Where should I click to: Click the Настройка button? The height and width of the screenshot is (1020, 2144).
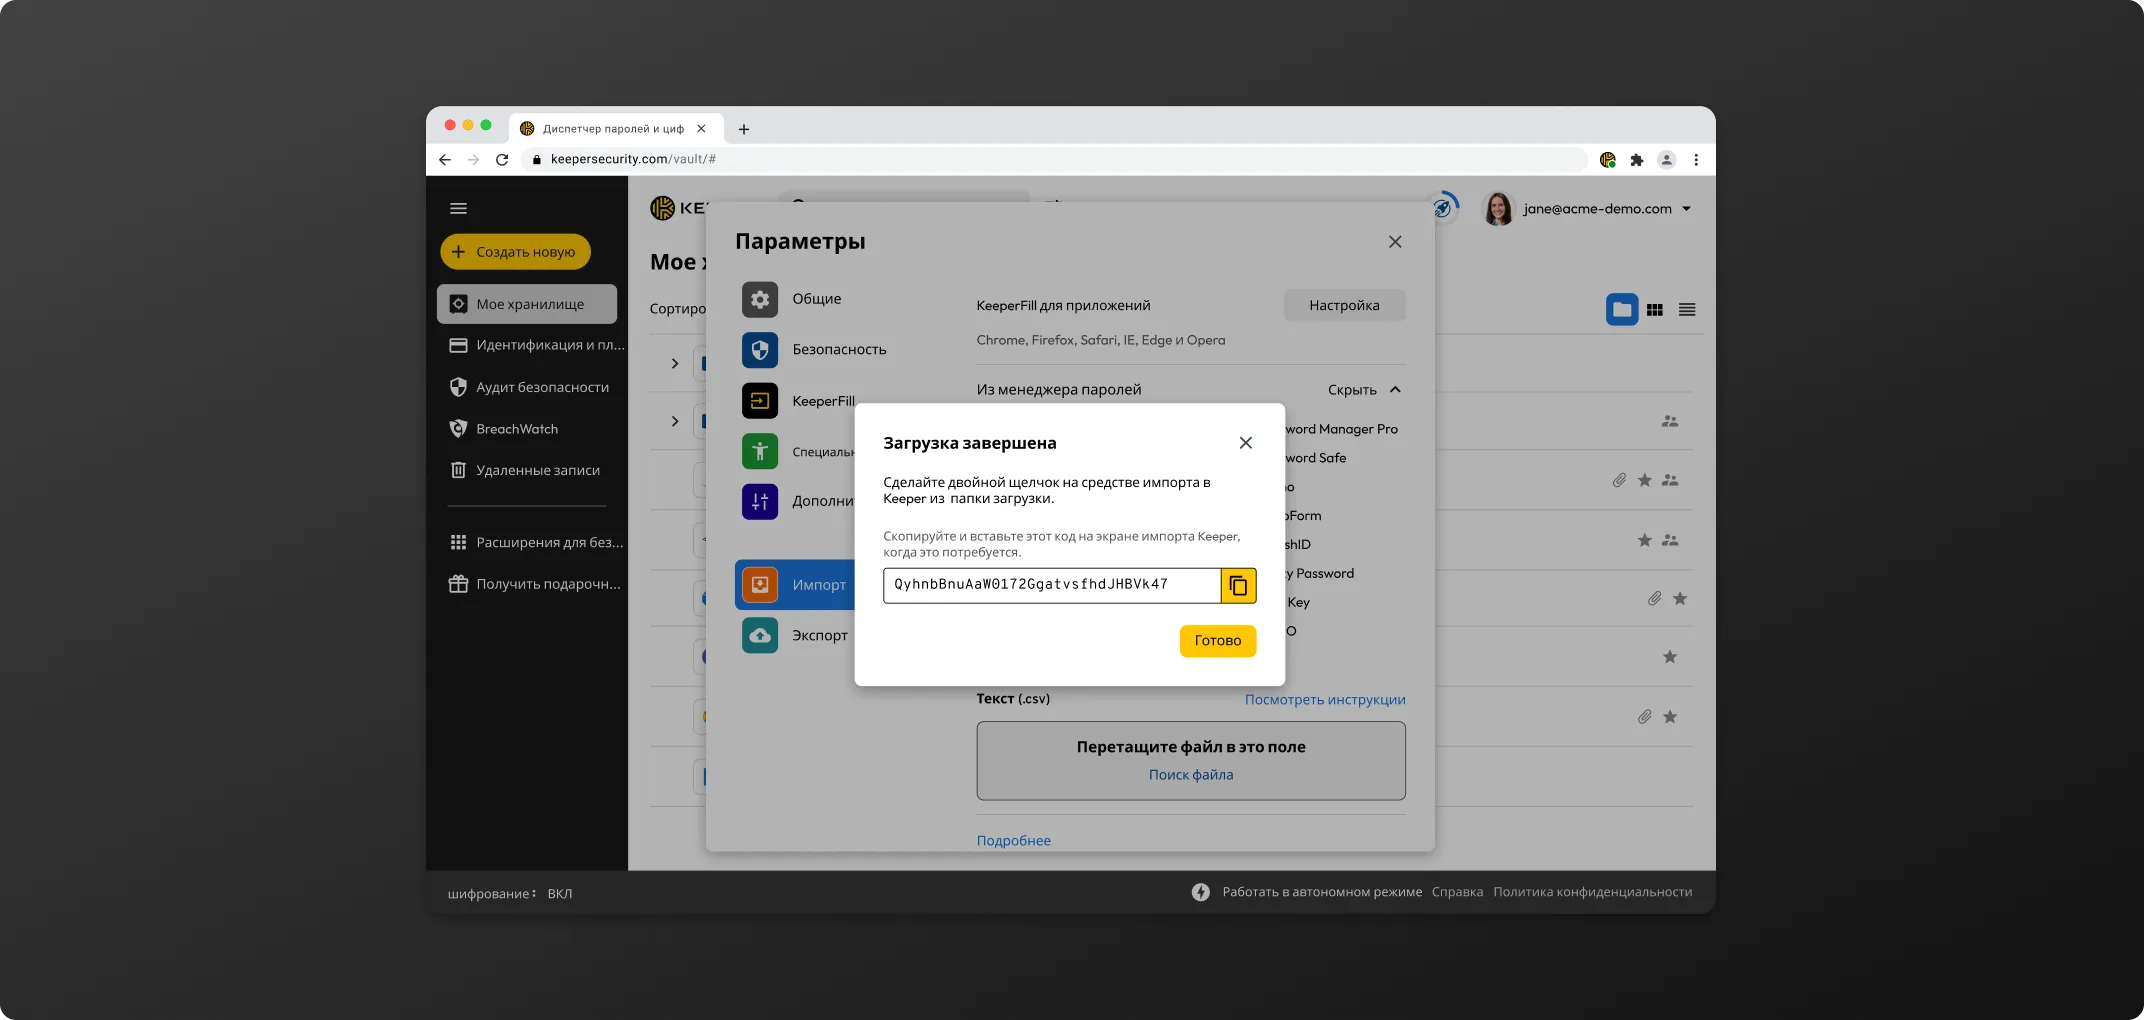point(1344,306)
